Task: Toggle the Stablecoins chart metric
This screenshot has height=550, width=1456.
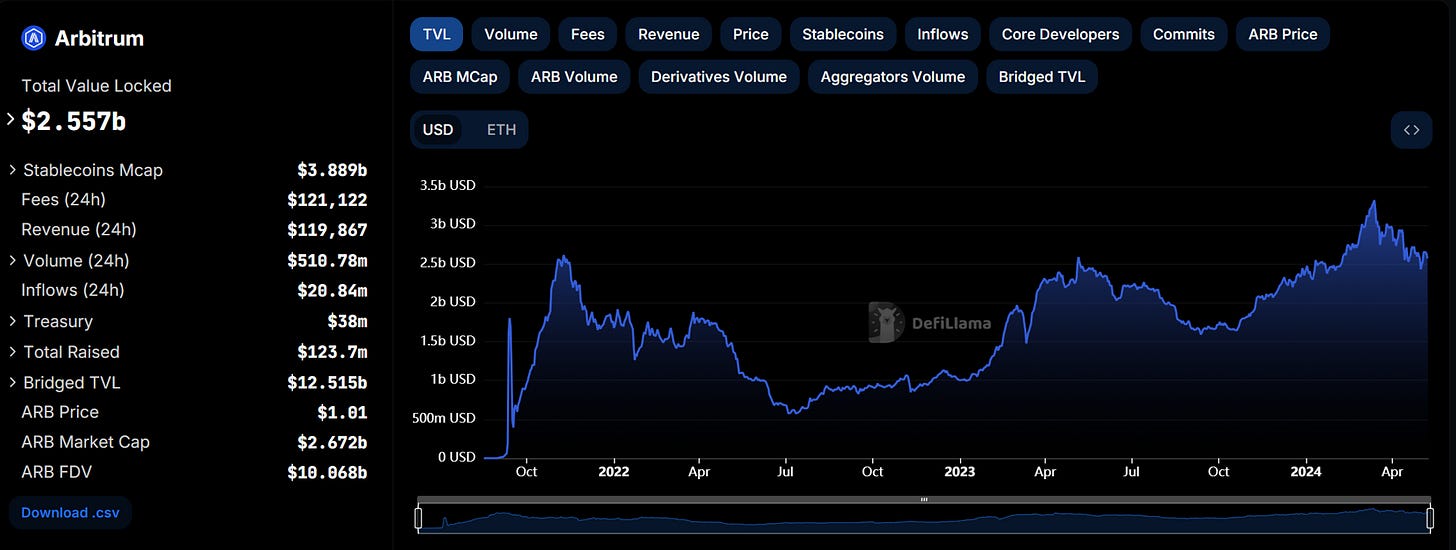Action: pyautogui.click(x=843, y=34)
